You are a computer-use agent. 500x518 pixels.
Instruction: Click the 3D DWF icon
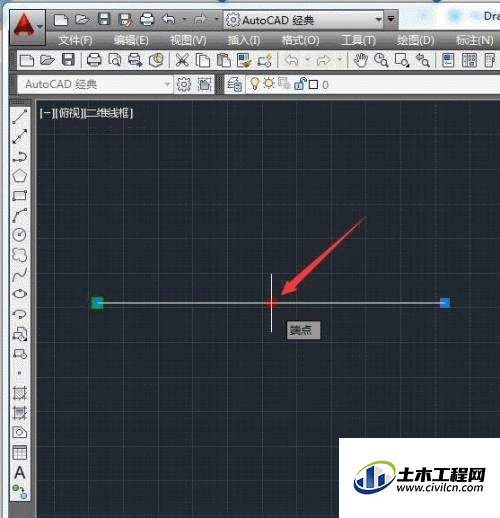click(x=156, y=60)
